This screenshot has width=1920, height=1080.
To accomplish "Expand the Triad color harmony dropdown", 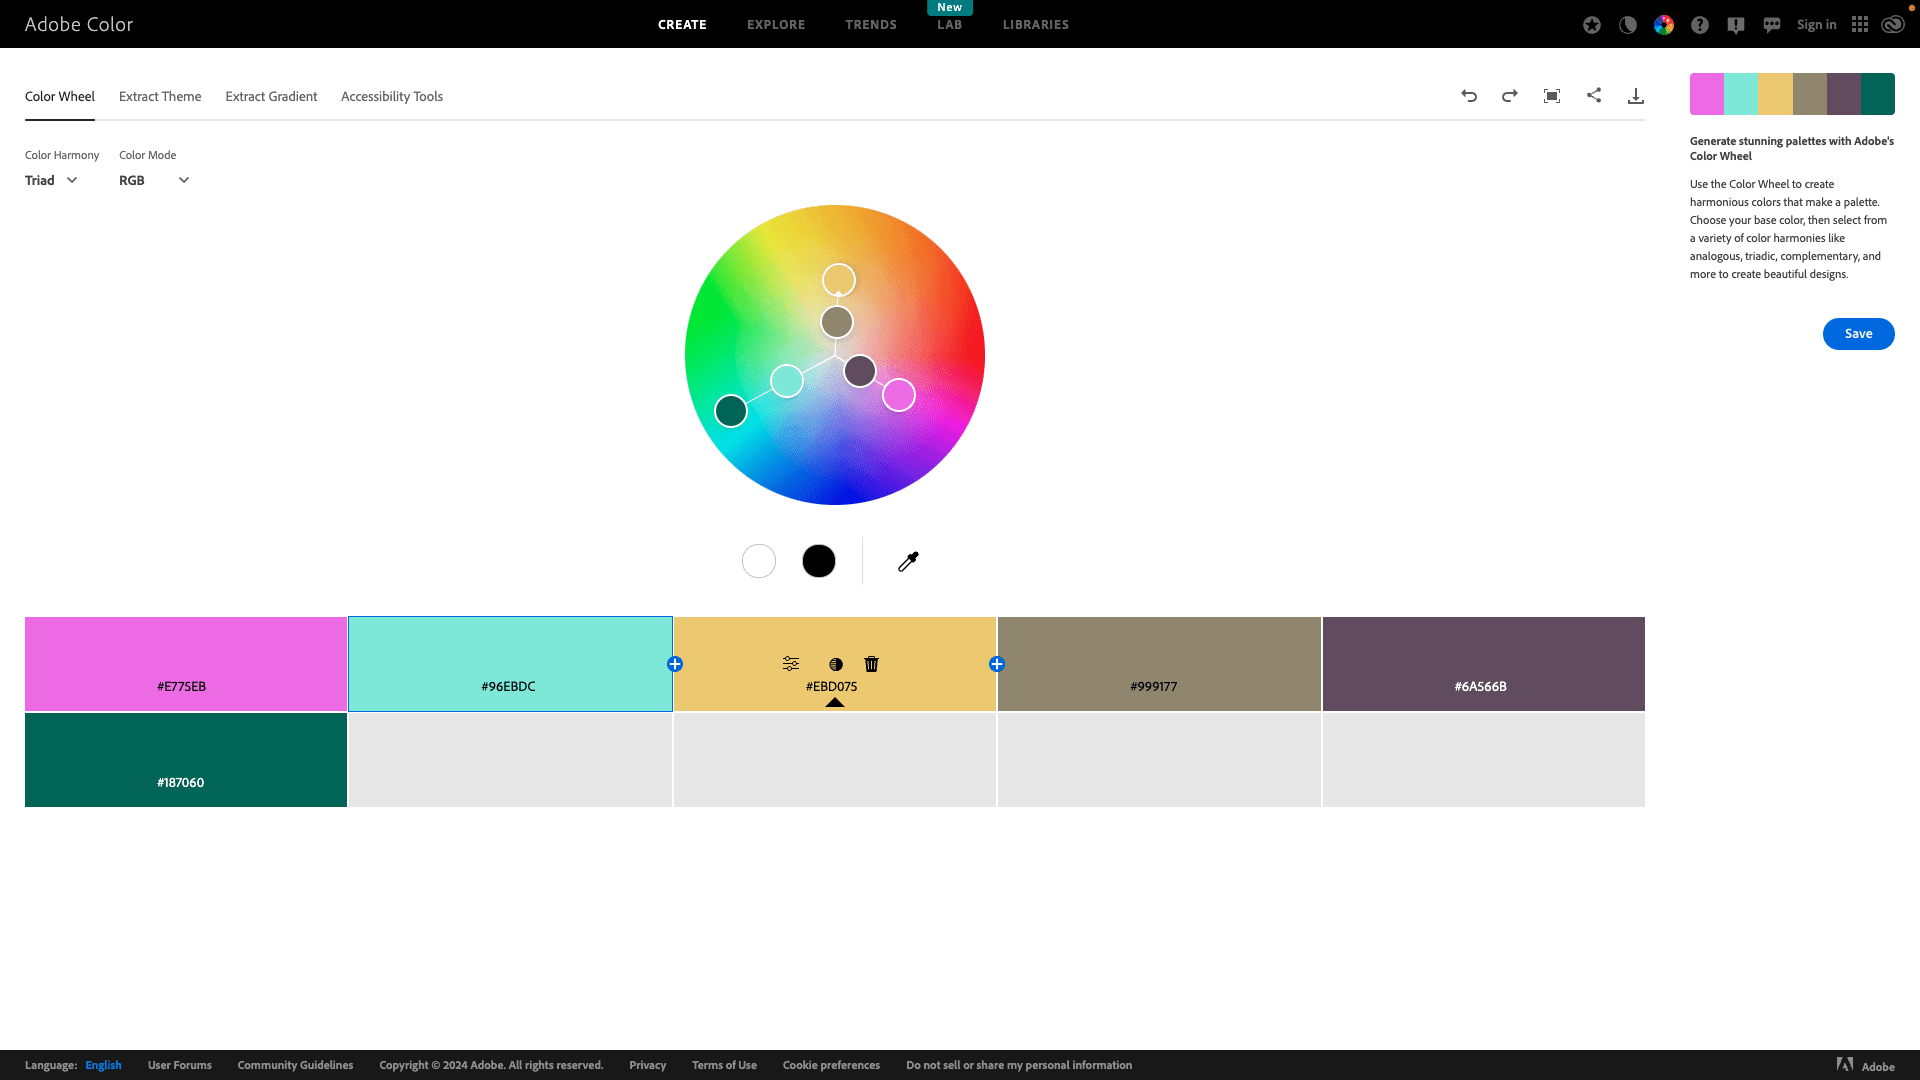I will coord(51,180).
